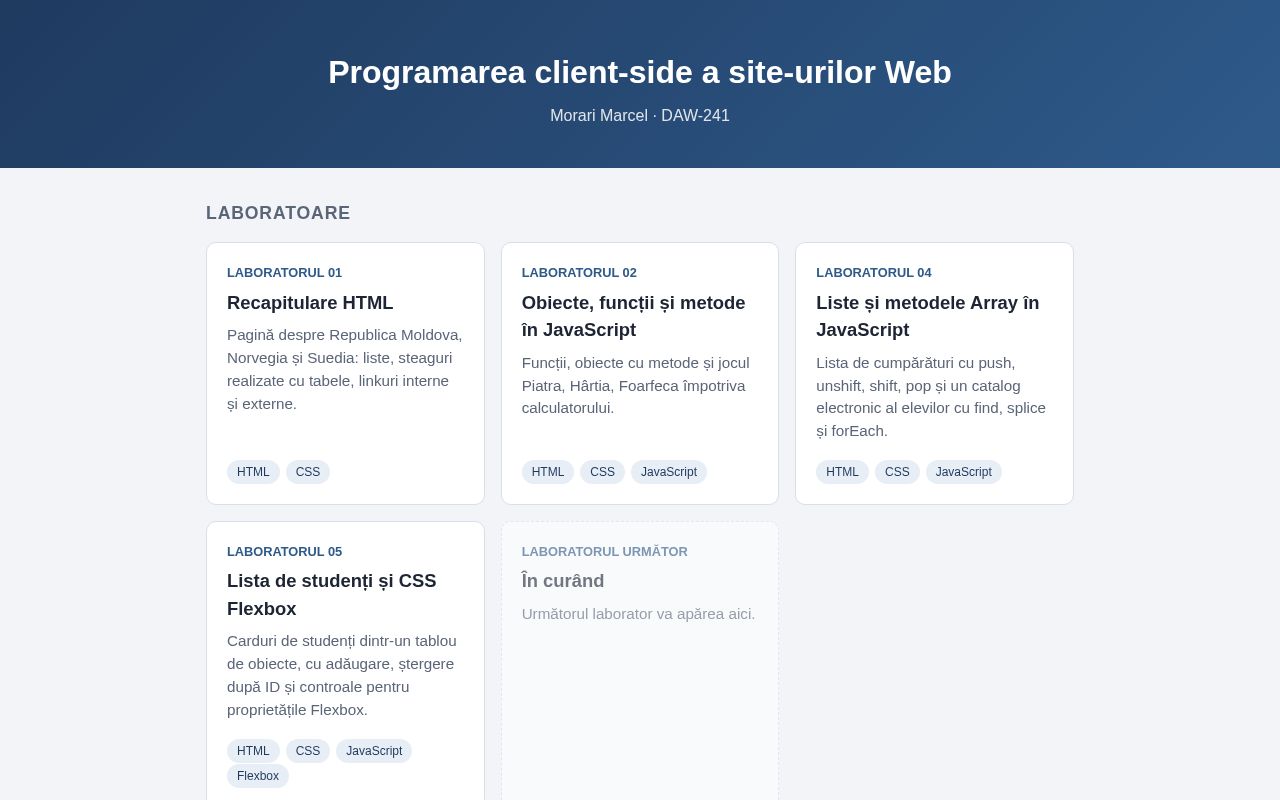This screenshot has height=800, width=1280.
Task: Open "Obiecte, funcții și metode în JavaScript" title
Action: 633,316
